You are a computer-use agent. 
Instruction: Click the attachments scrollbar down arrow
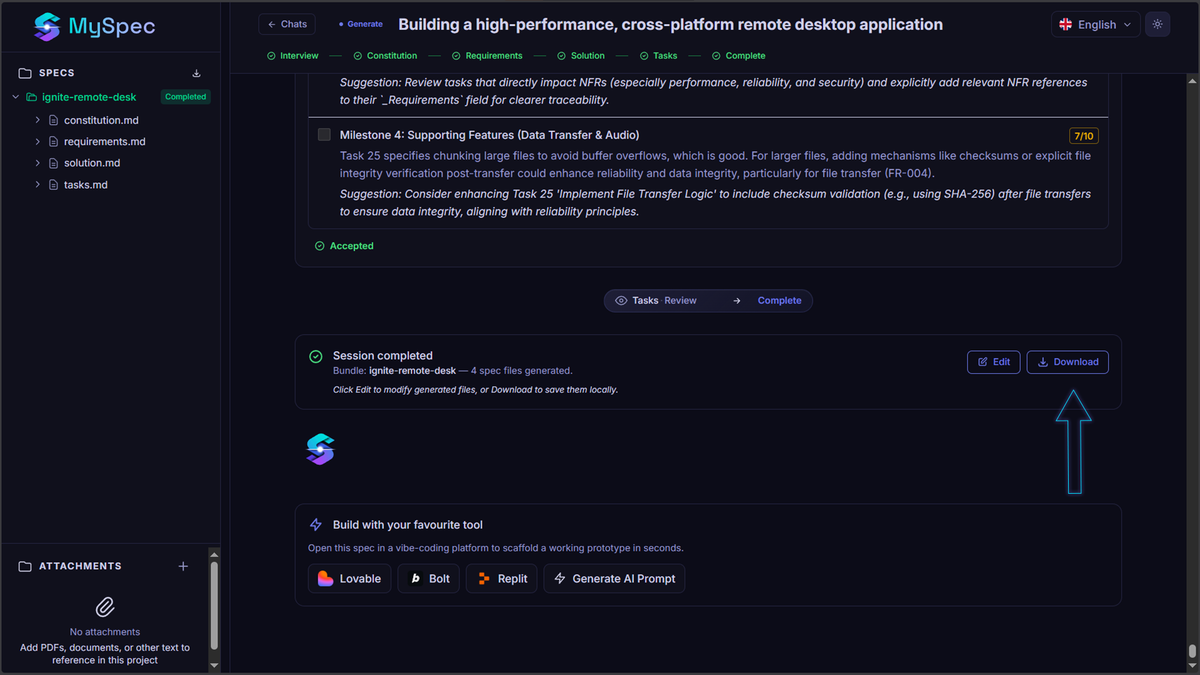point(213,664)
